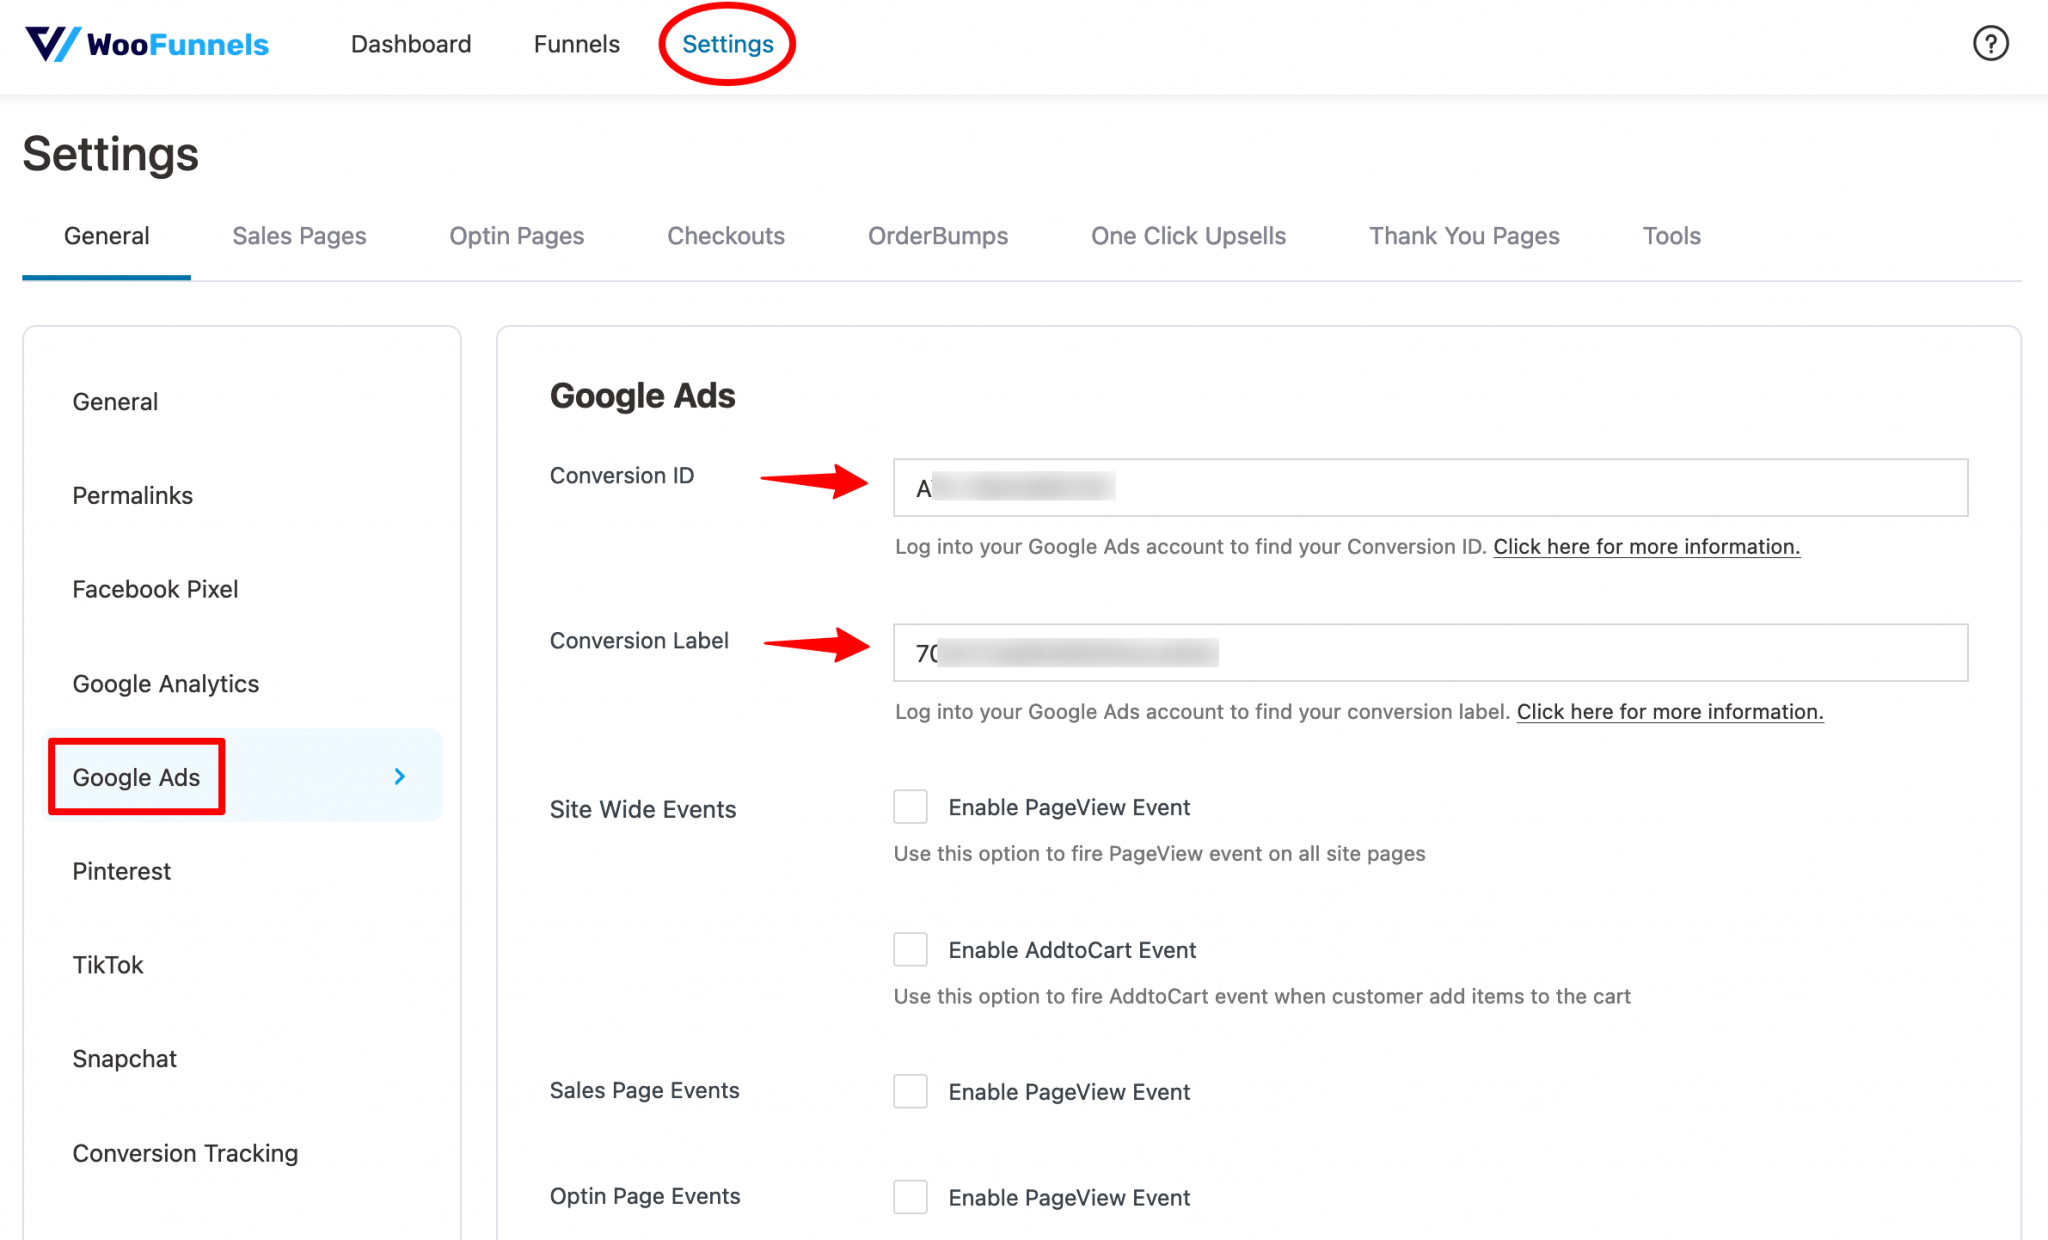Open the Dashboard menu item
This screenshot has height=1240, width=2048.
tap(411, 44)
